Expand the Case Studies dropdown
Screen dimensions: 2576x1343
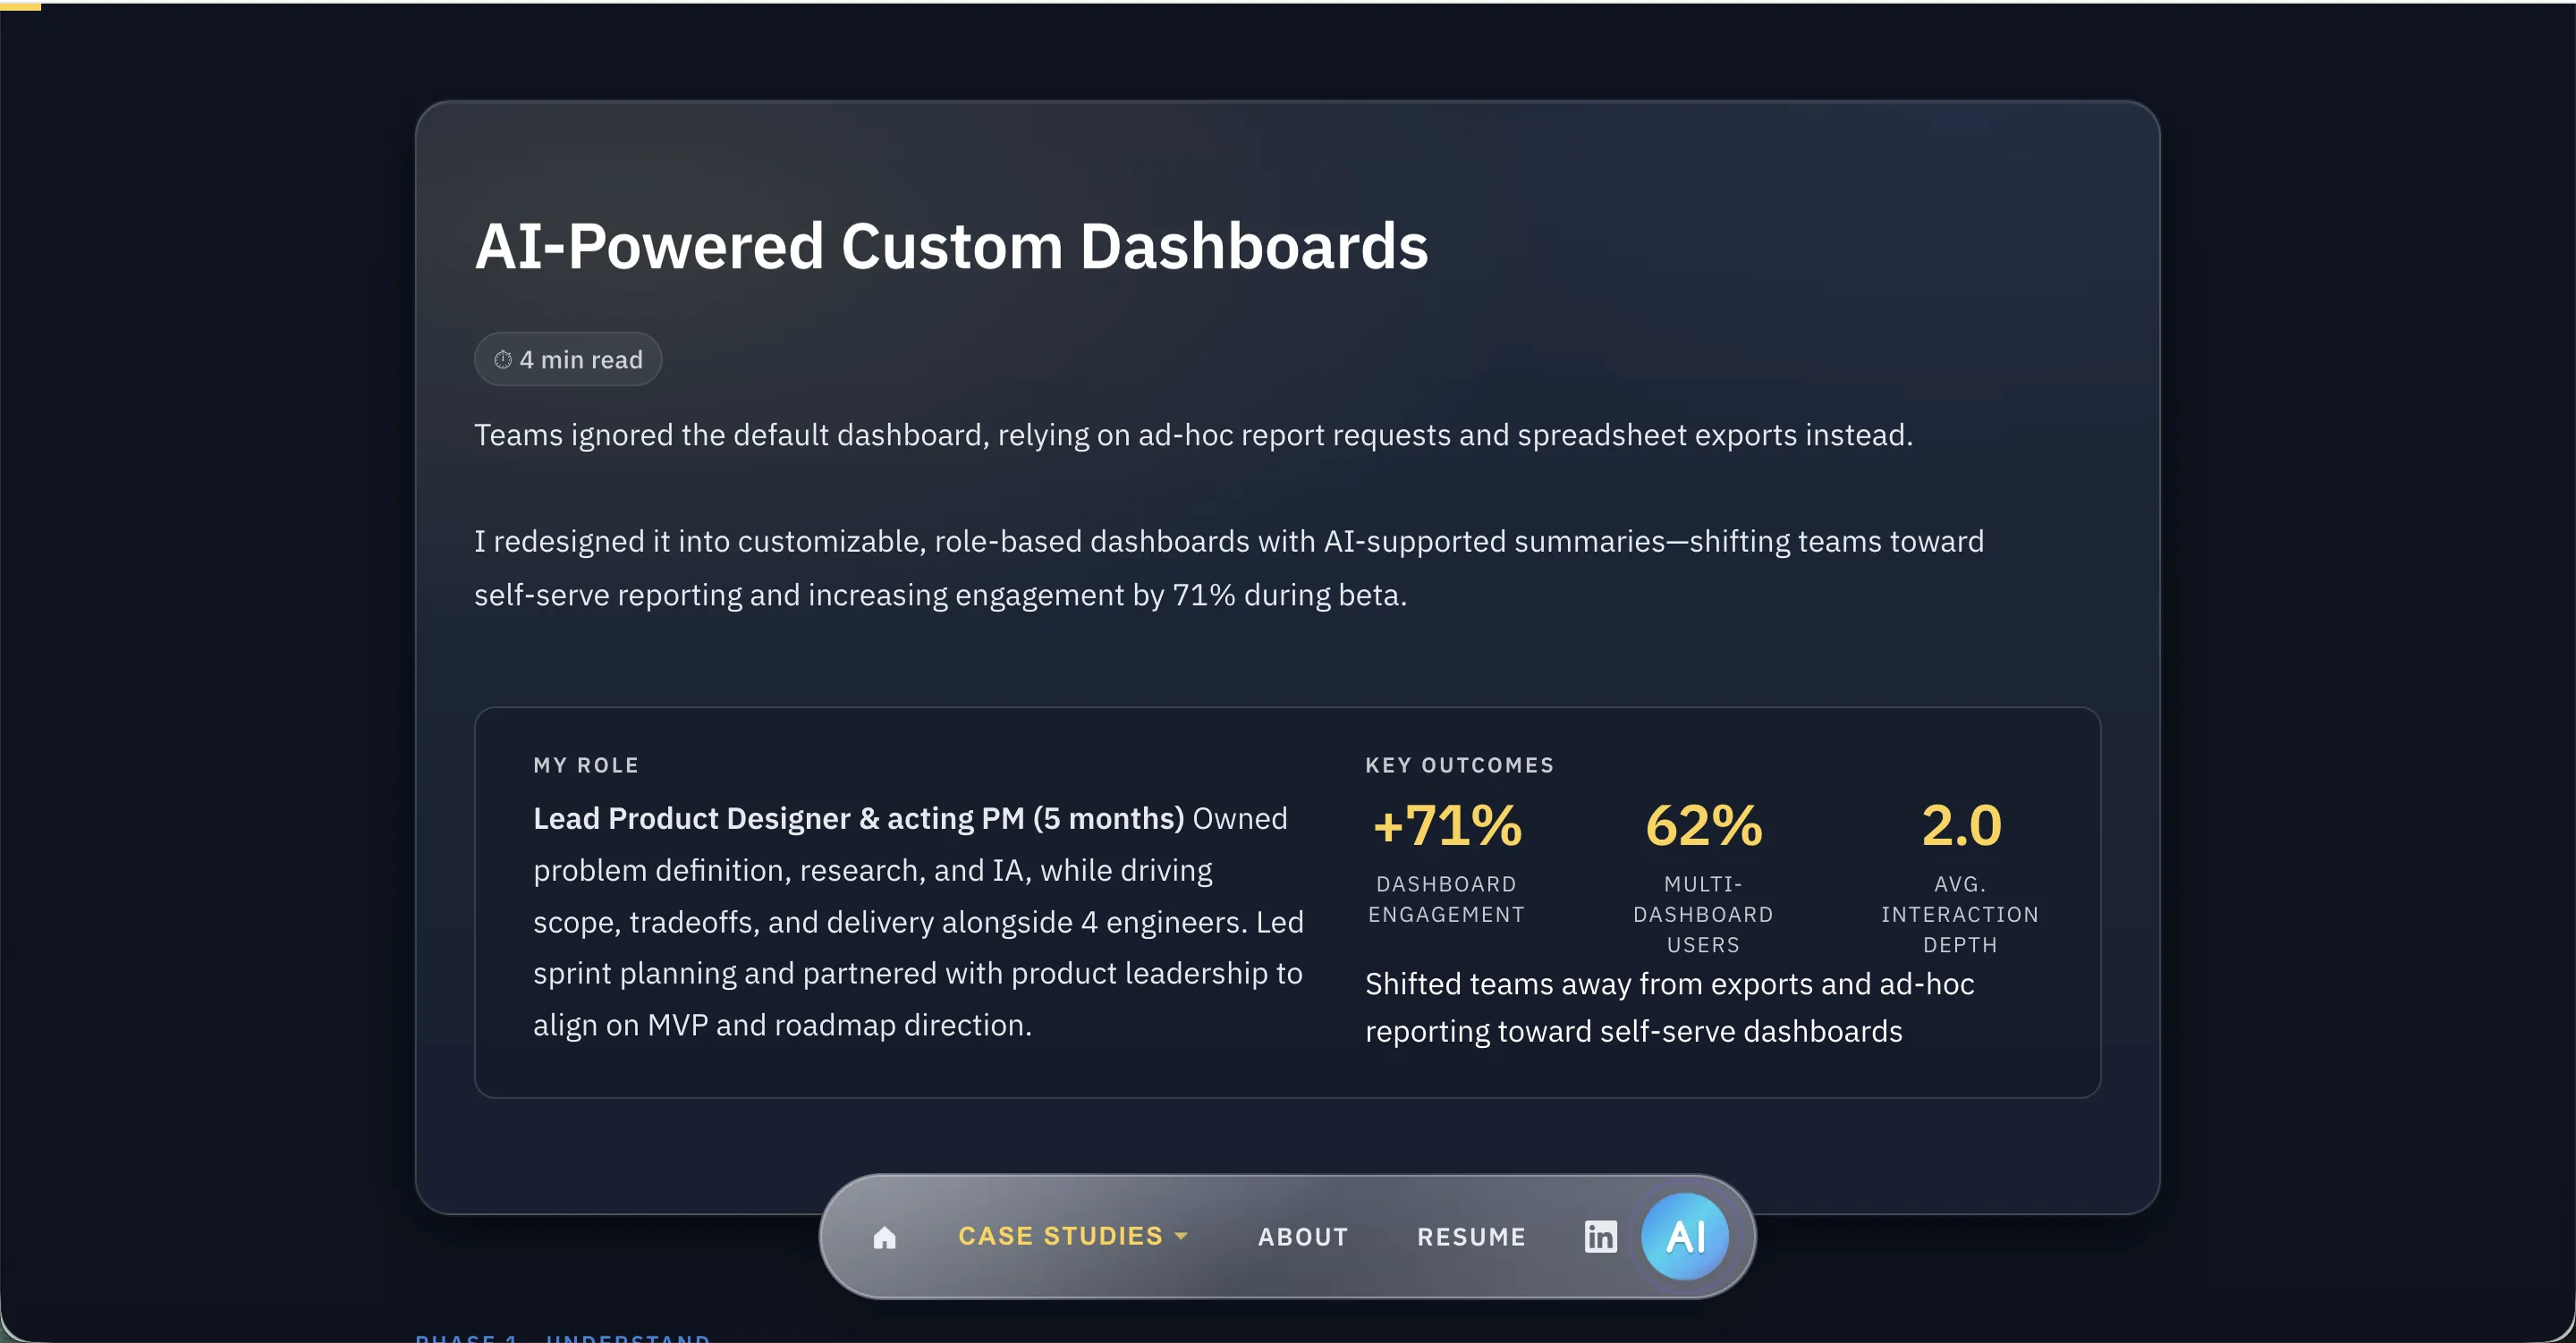[1073, 1236]
